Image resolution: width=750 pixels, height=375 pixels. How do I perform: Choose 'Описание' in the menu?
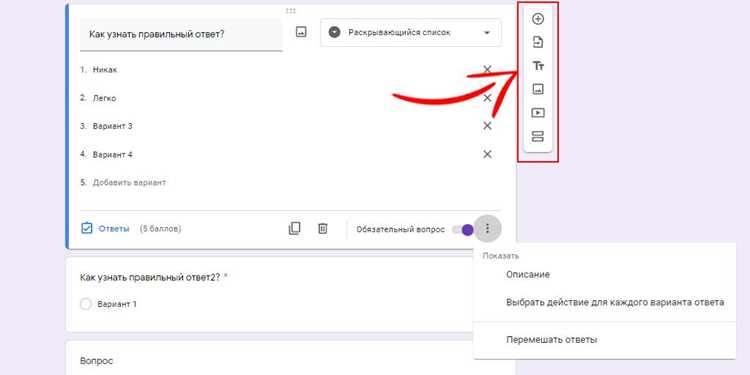(x=528, y=275)
